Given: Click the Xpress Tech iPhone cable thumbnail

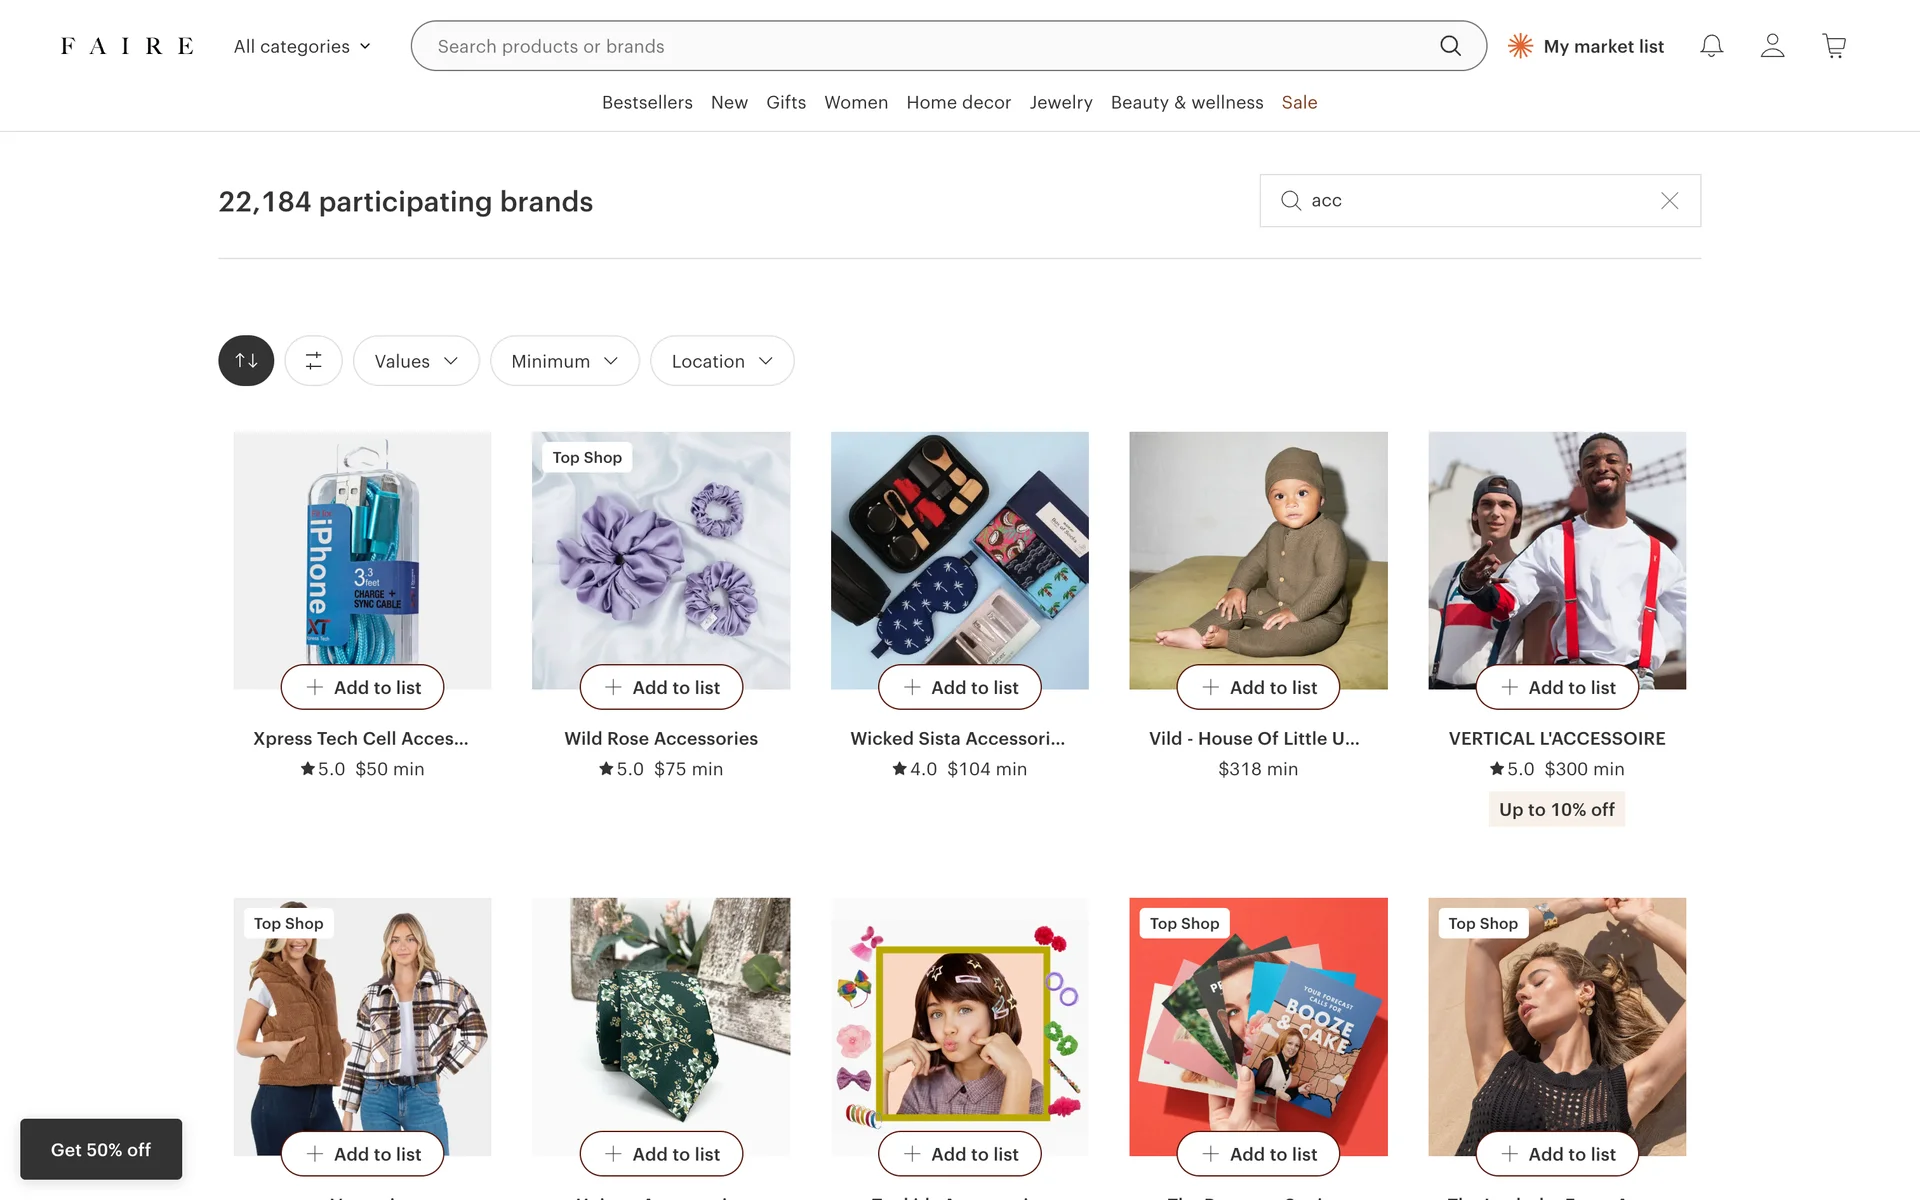Looking at the screenshot, I should 362,550.
